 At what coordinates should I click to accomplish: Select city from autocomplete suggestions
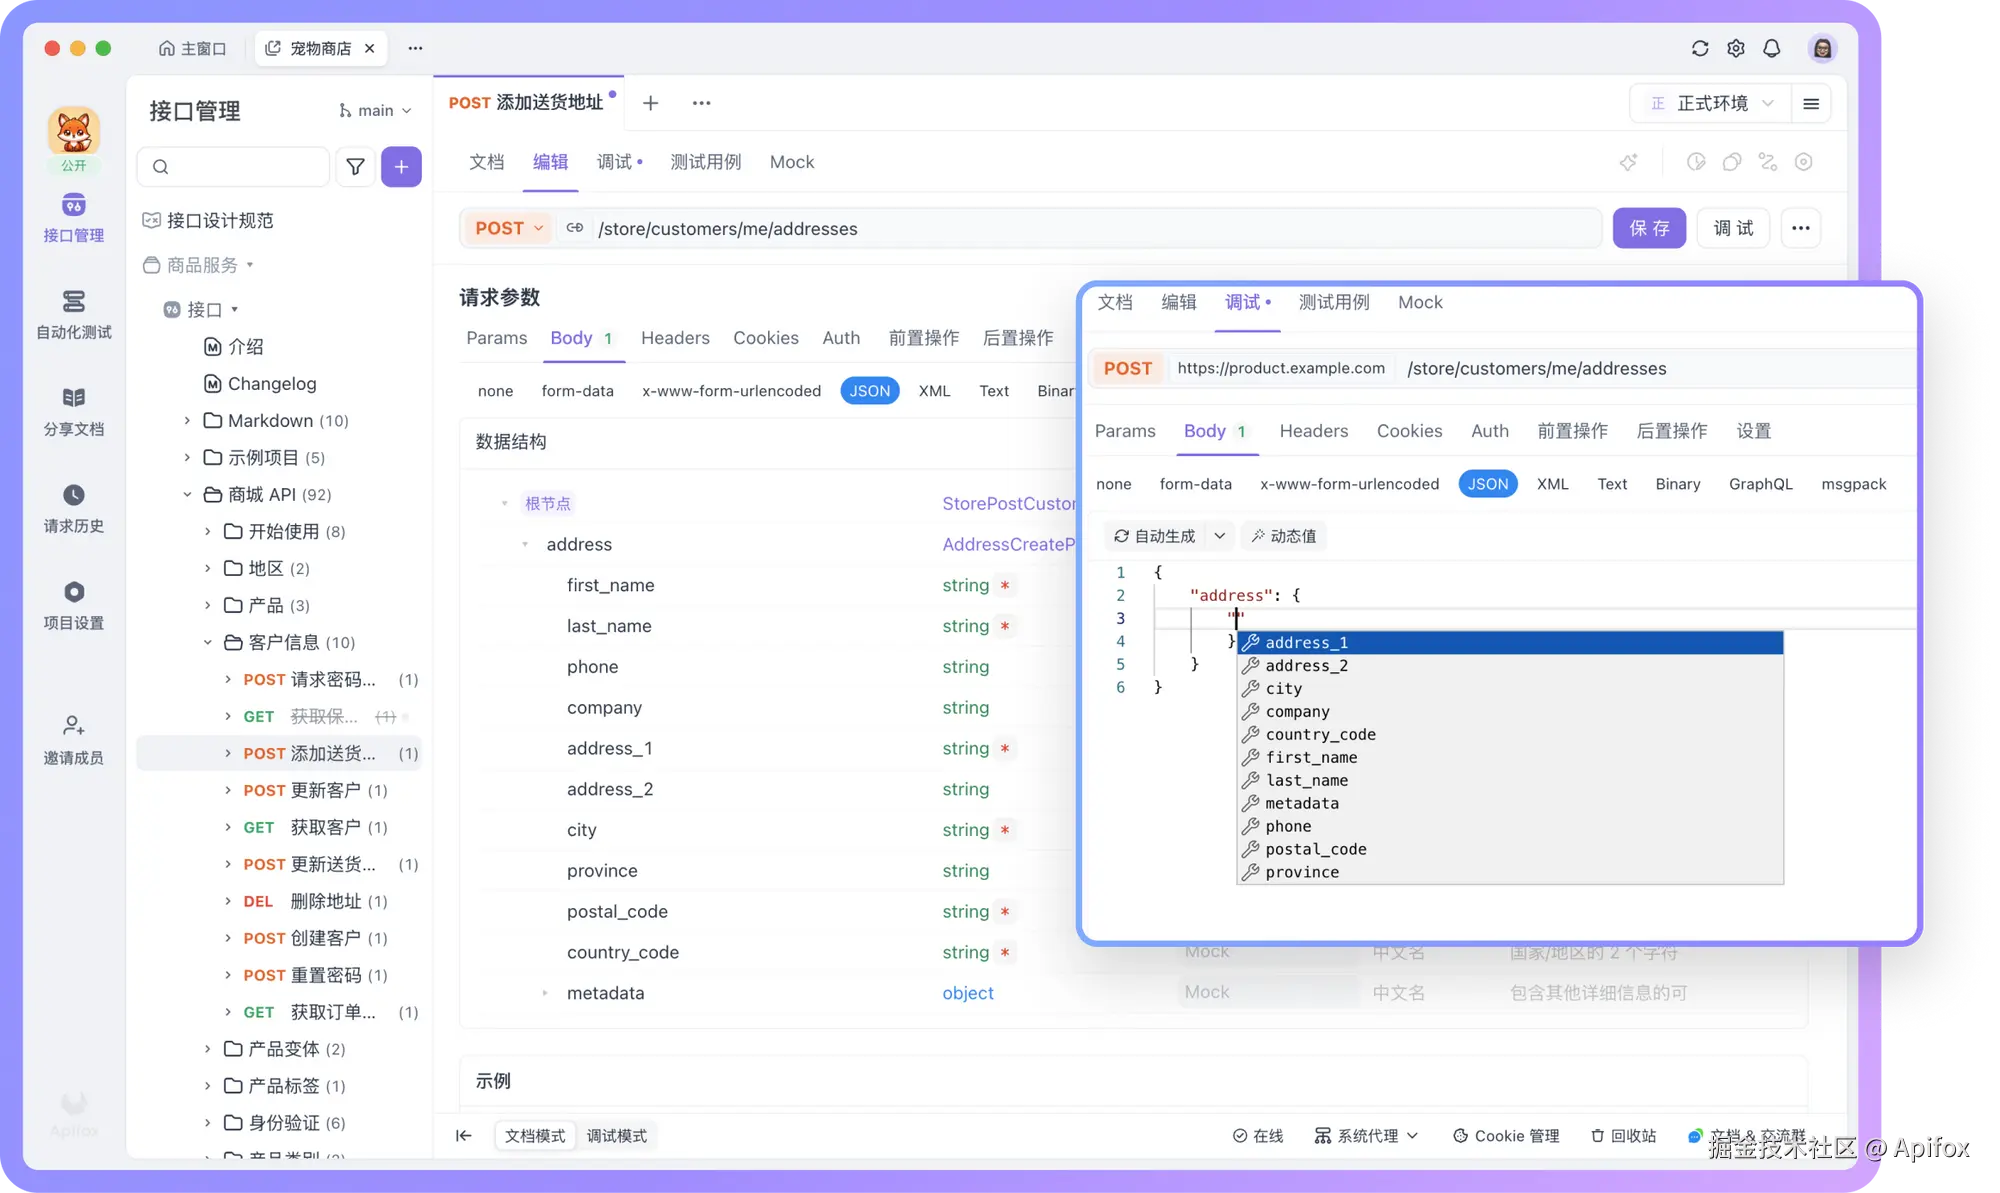[x=1283, y=689]
